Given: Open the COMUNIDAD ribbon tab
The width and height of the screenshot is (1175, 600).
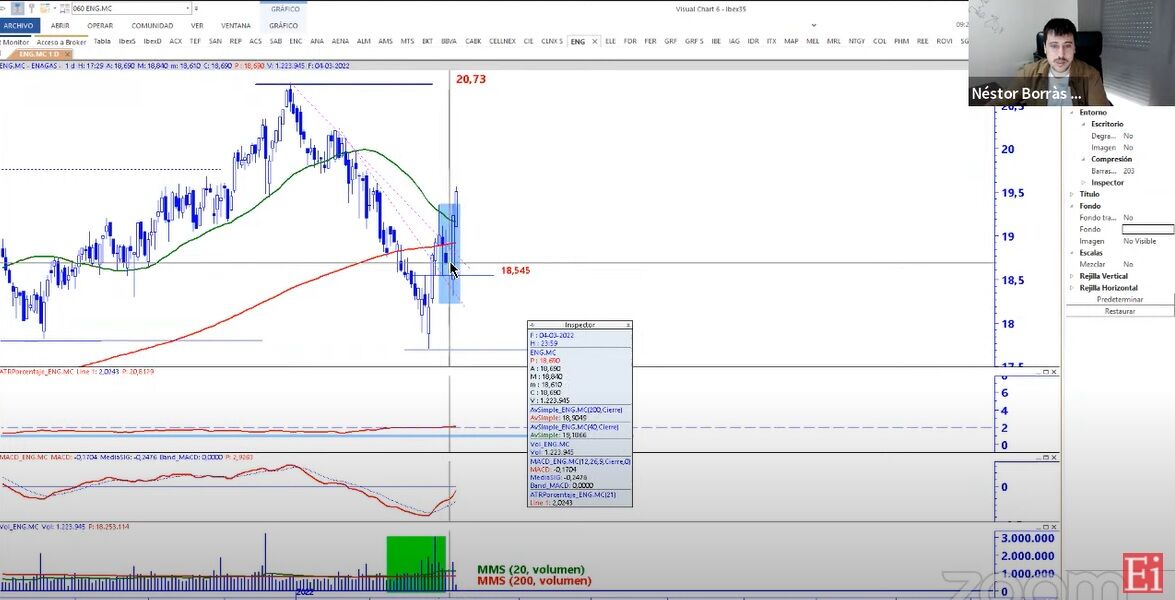Looking at the screenshot, I should (152, 25).
